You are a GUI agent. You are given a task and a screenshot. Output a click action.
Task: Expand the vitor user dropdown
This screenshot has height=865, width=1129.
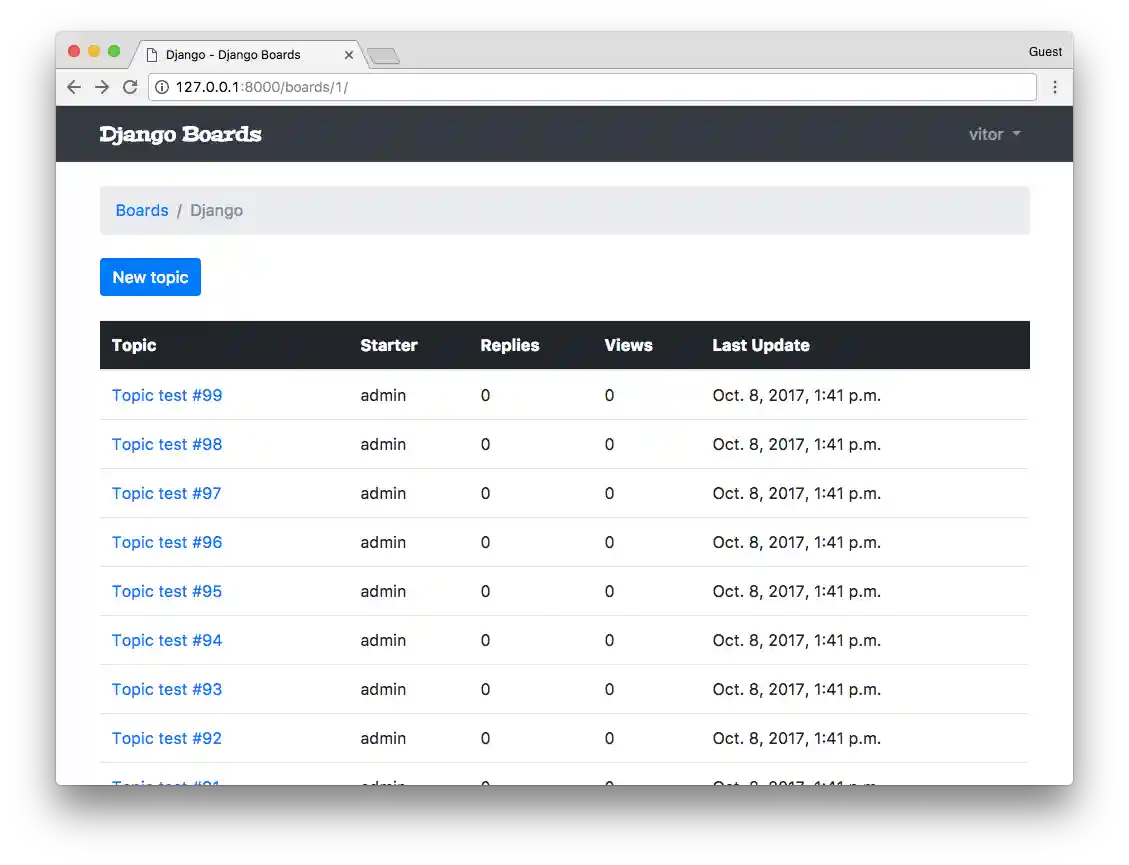click(994, 134)
